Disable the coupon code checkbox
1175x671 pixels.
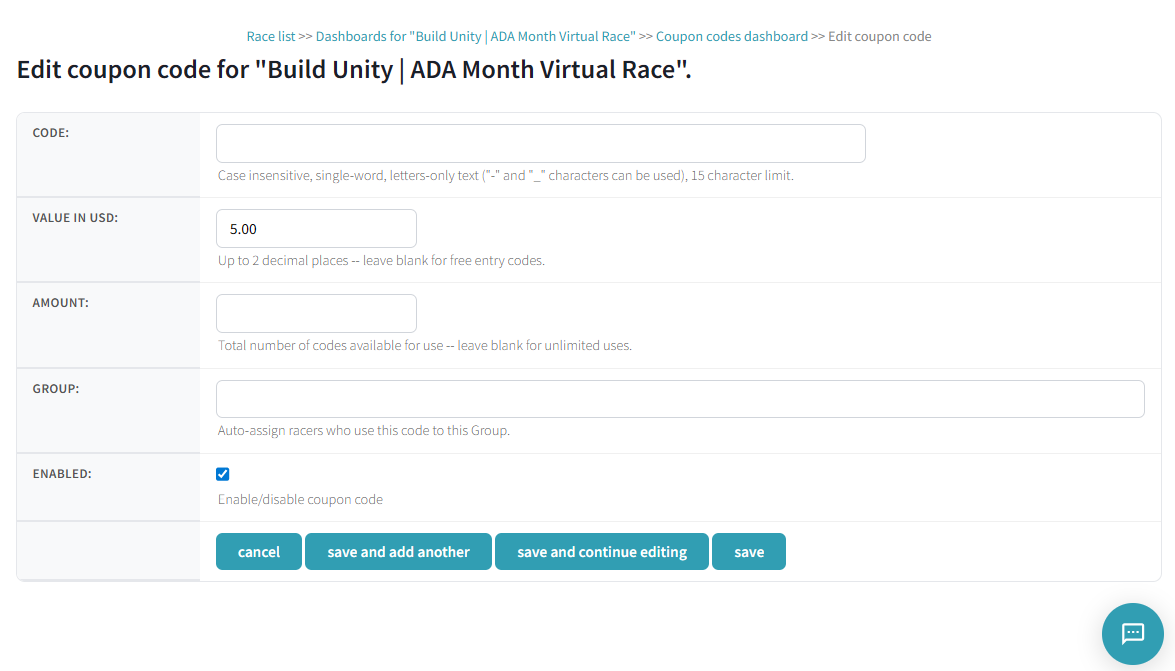[222, 473]
